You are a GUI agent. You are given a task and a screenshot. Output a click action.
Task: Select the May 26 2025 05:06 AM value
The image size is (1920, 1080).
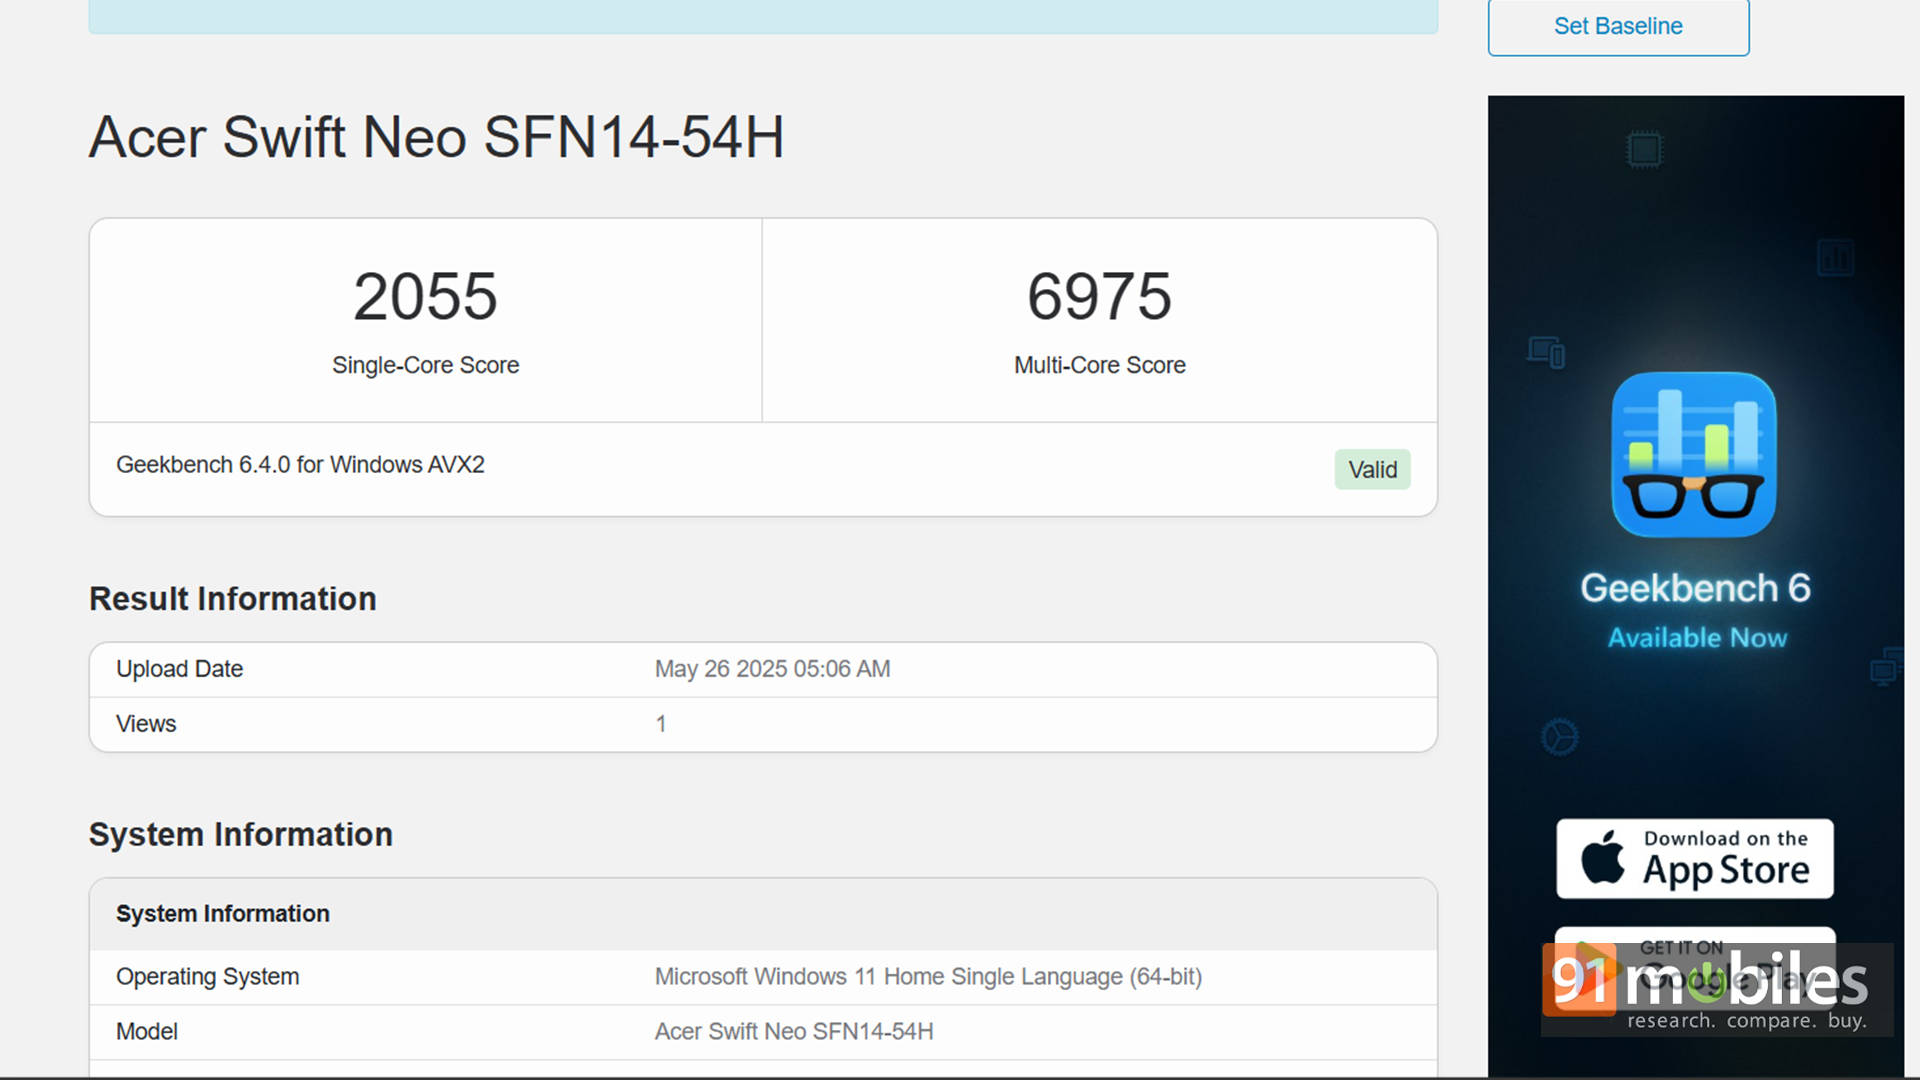click(x=772, y=669)
